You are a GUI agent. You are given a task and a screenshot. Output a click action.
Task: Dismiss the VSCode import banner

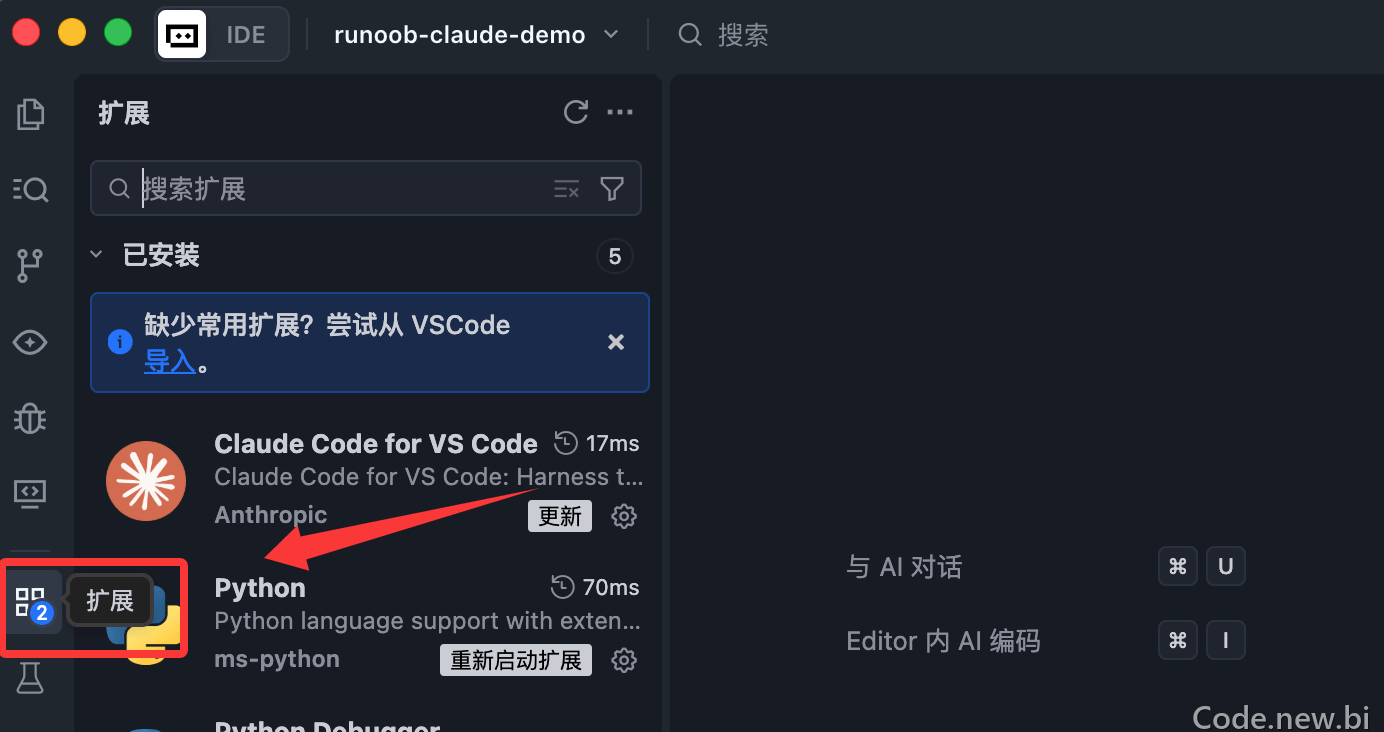click(616, 342)
